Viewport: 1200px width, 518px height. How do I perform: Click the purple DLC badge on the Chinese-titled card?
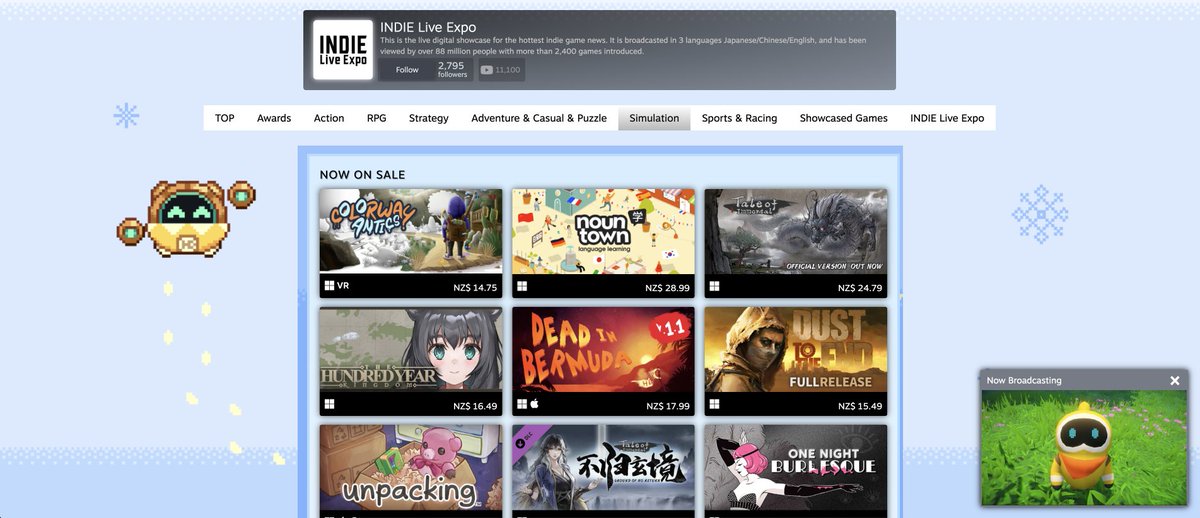pos(524,437)
